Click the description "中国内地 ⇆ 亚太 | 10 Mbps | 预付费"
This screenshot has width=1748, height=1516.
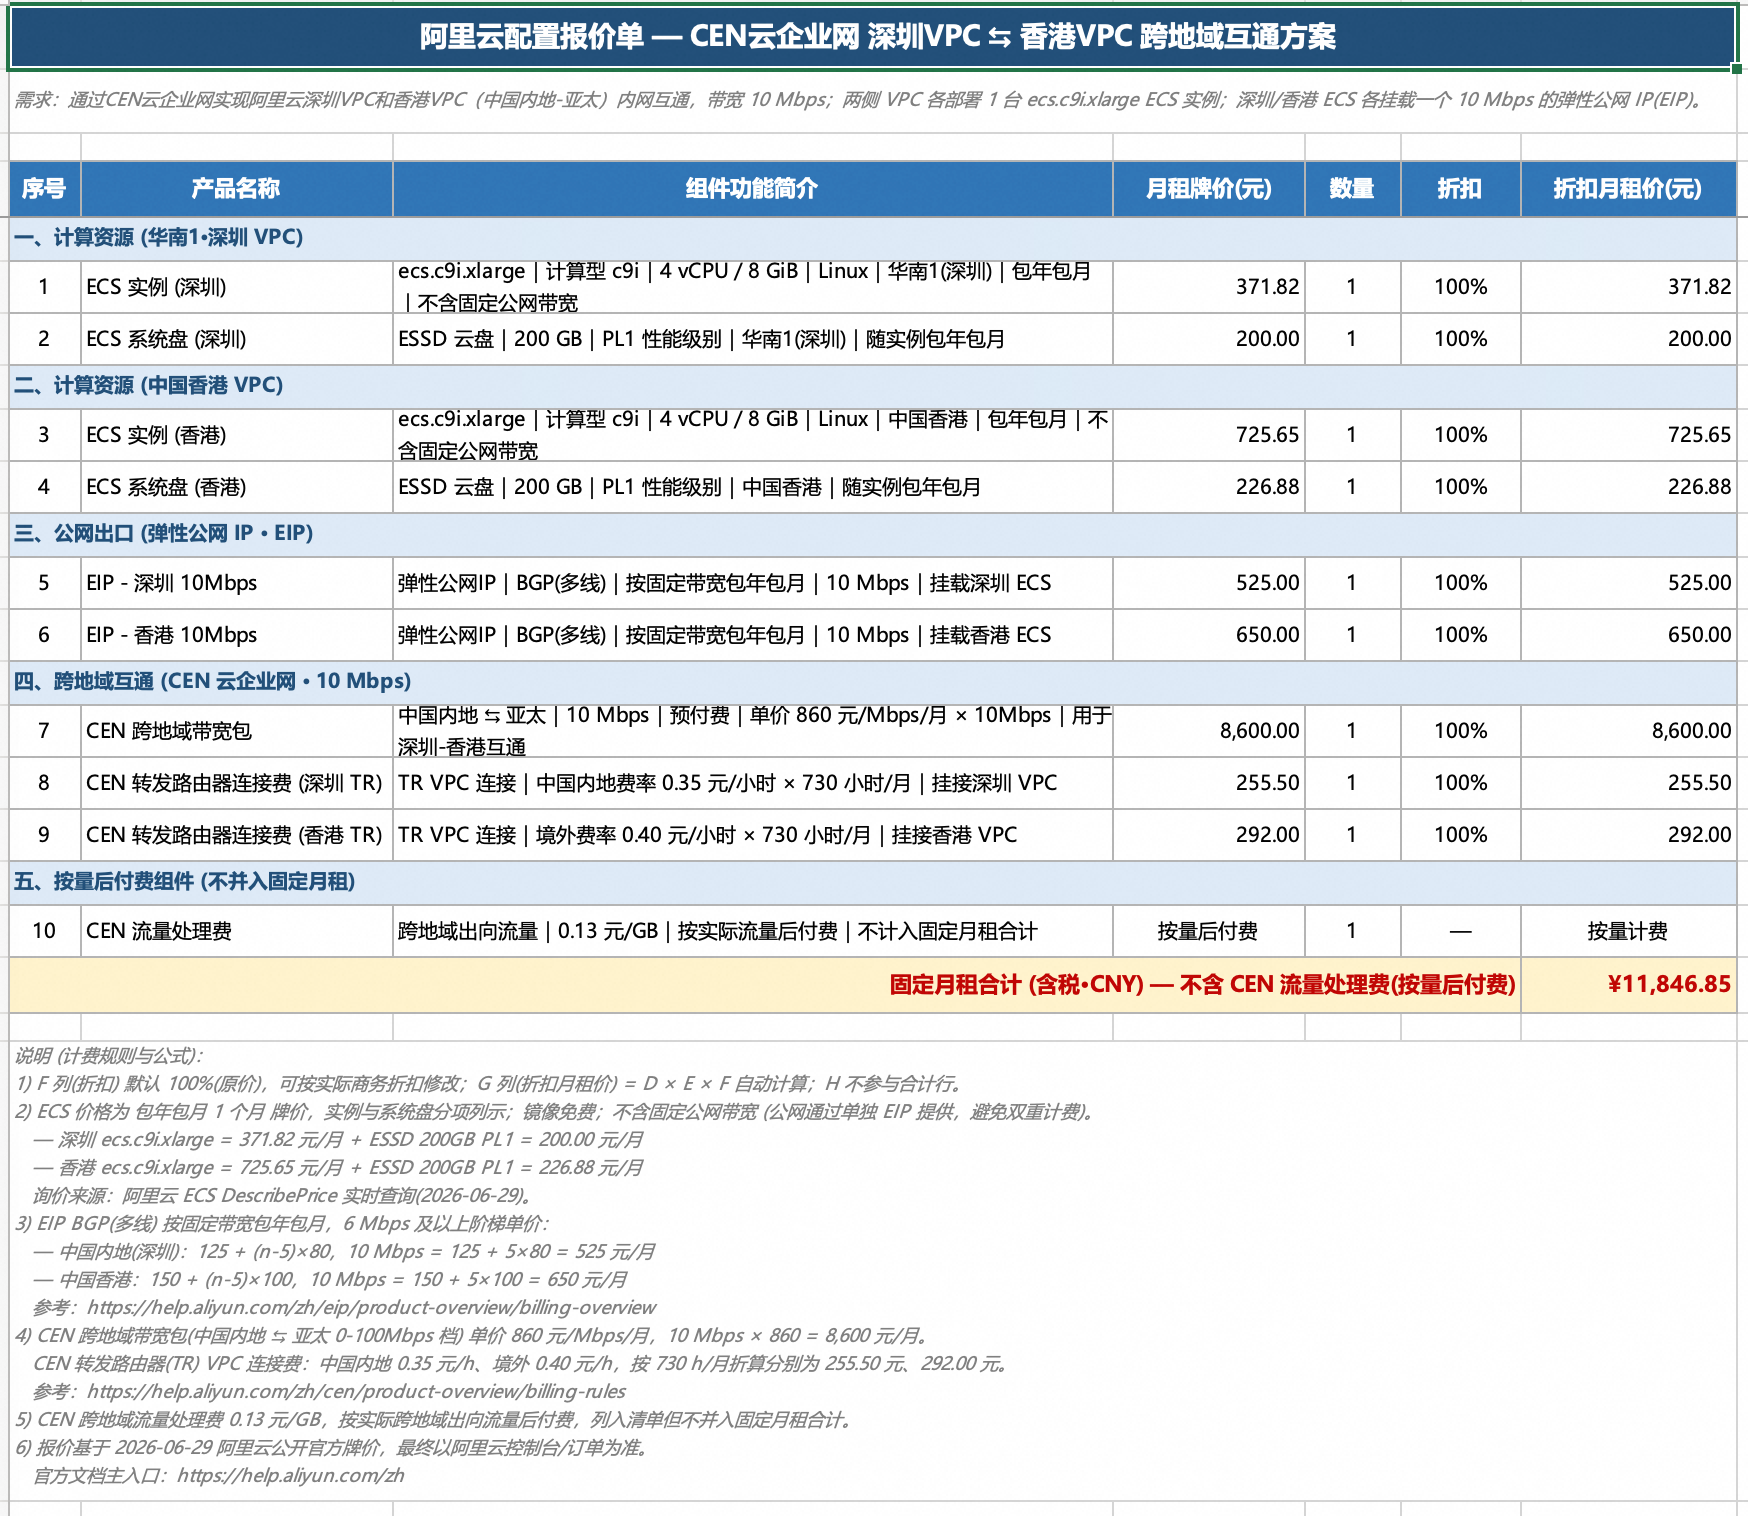point(752,731)
